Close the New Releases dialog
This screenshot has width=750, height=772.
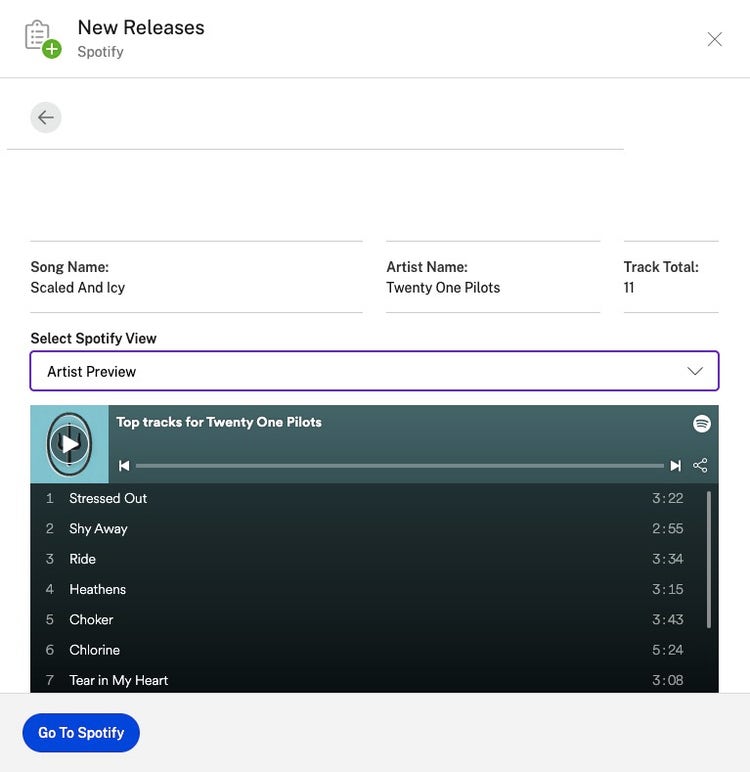715,39
